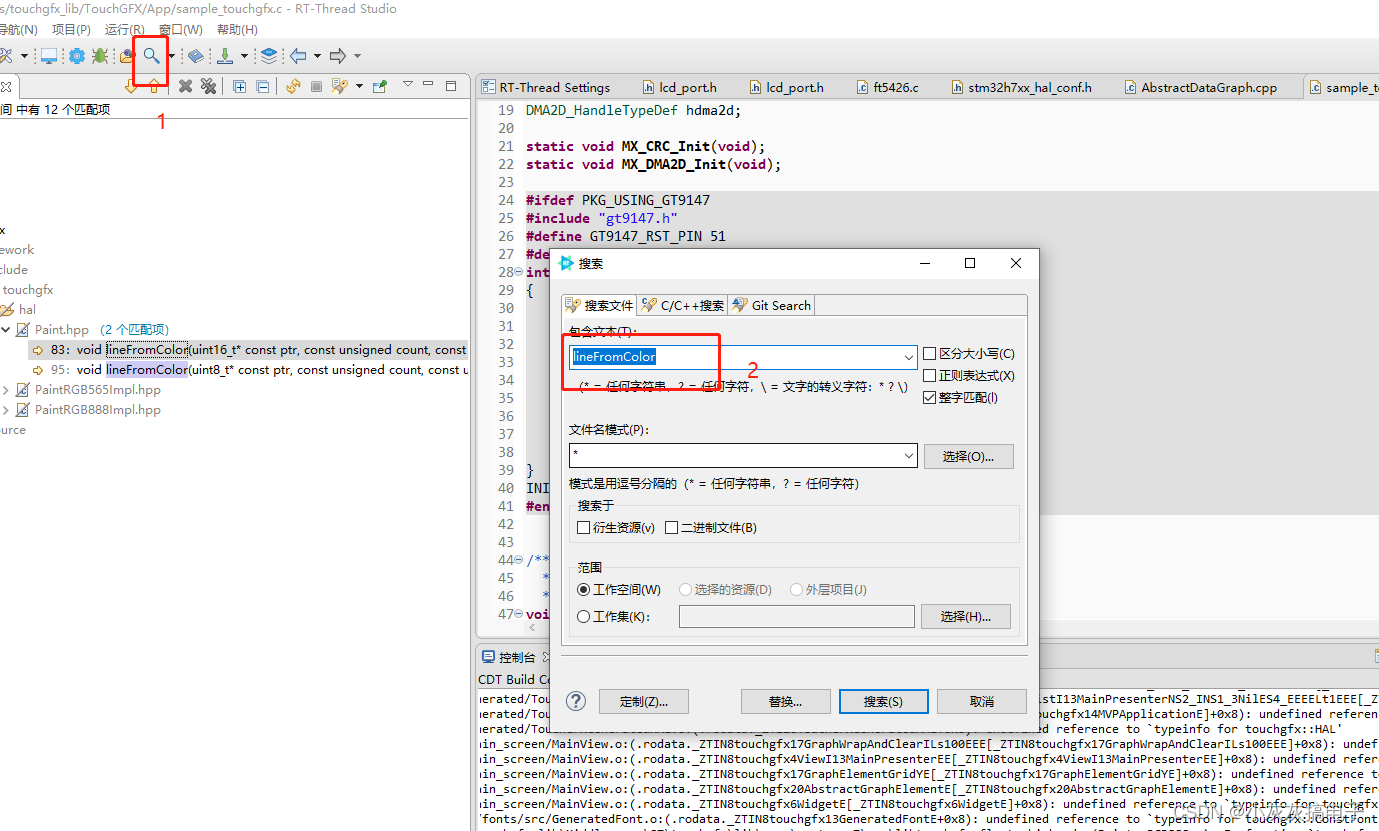1379x831 pixels.
Task: Click the build tools wrench icon
Action: point(7,56)
